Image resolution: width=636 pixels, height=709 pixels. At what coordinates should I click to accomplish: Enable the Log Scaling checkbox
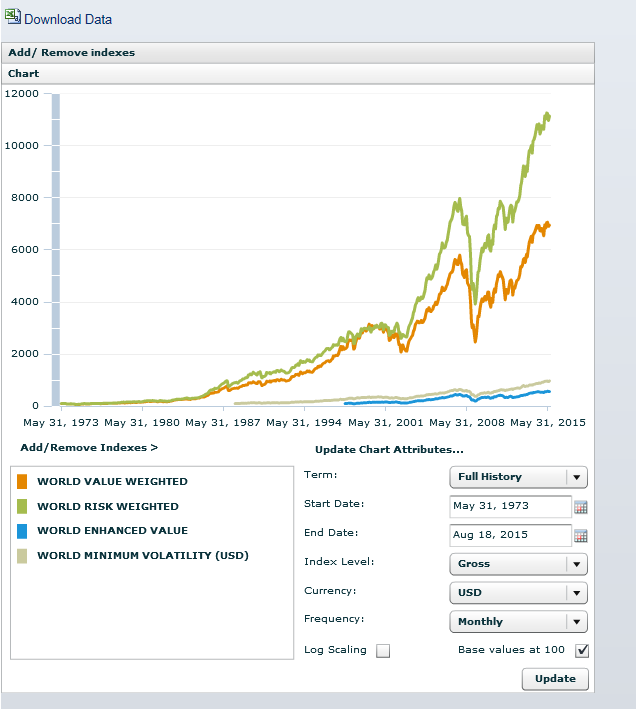pos(383,651)
